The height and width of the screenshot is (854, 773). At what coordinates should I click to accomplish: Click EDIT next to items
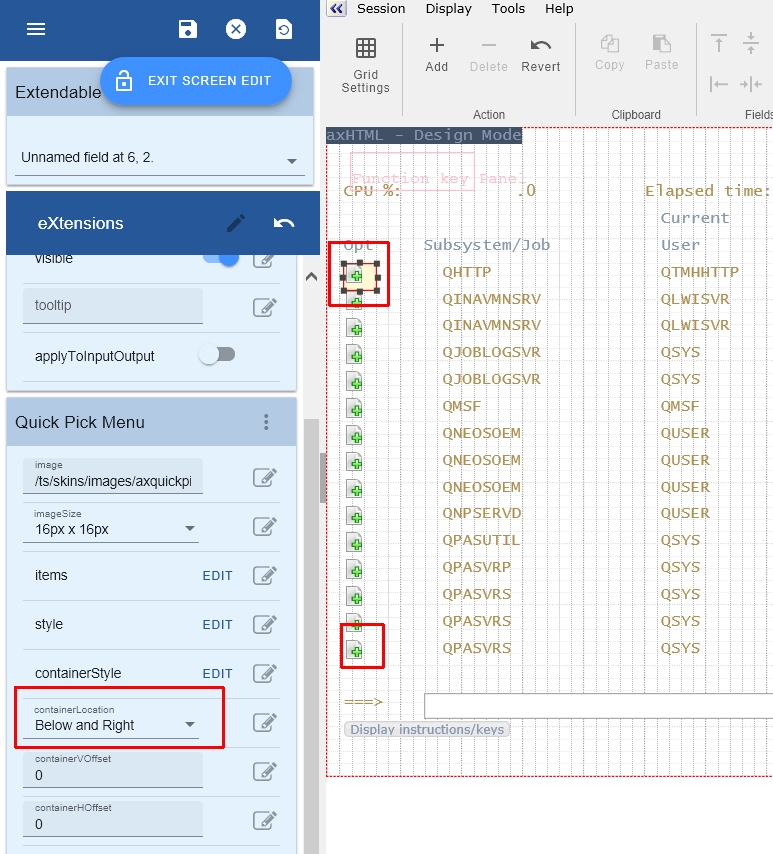217,576
